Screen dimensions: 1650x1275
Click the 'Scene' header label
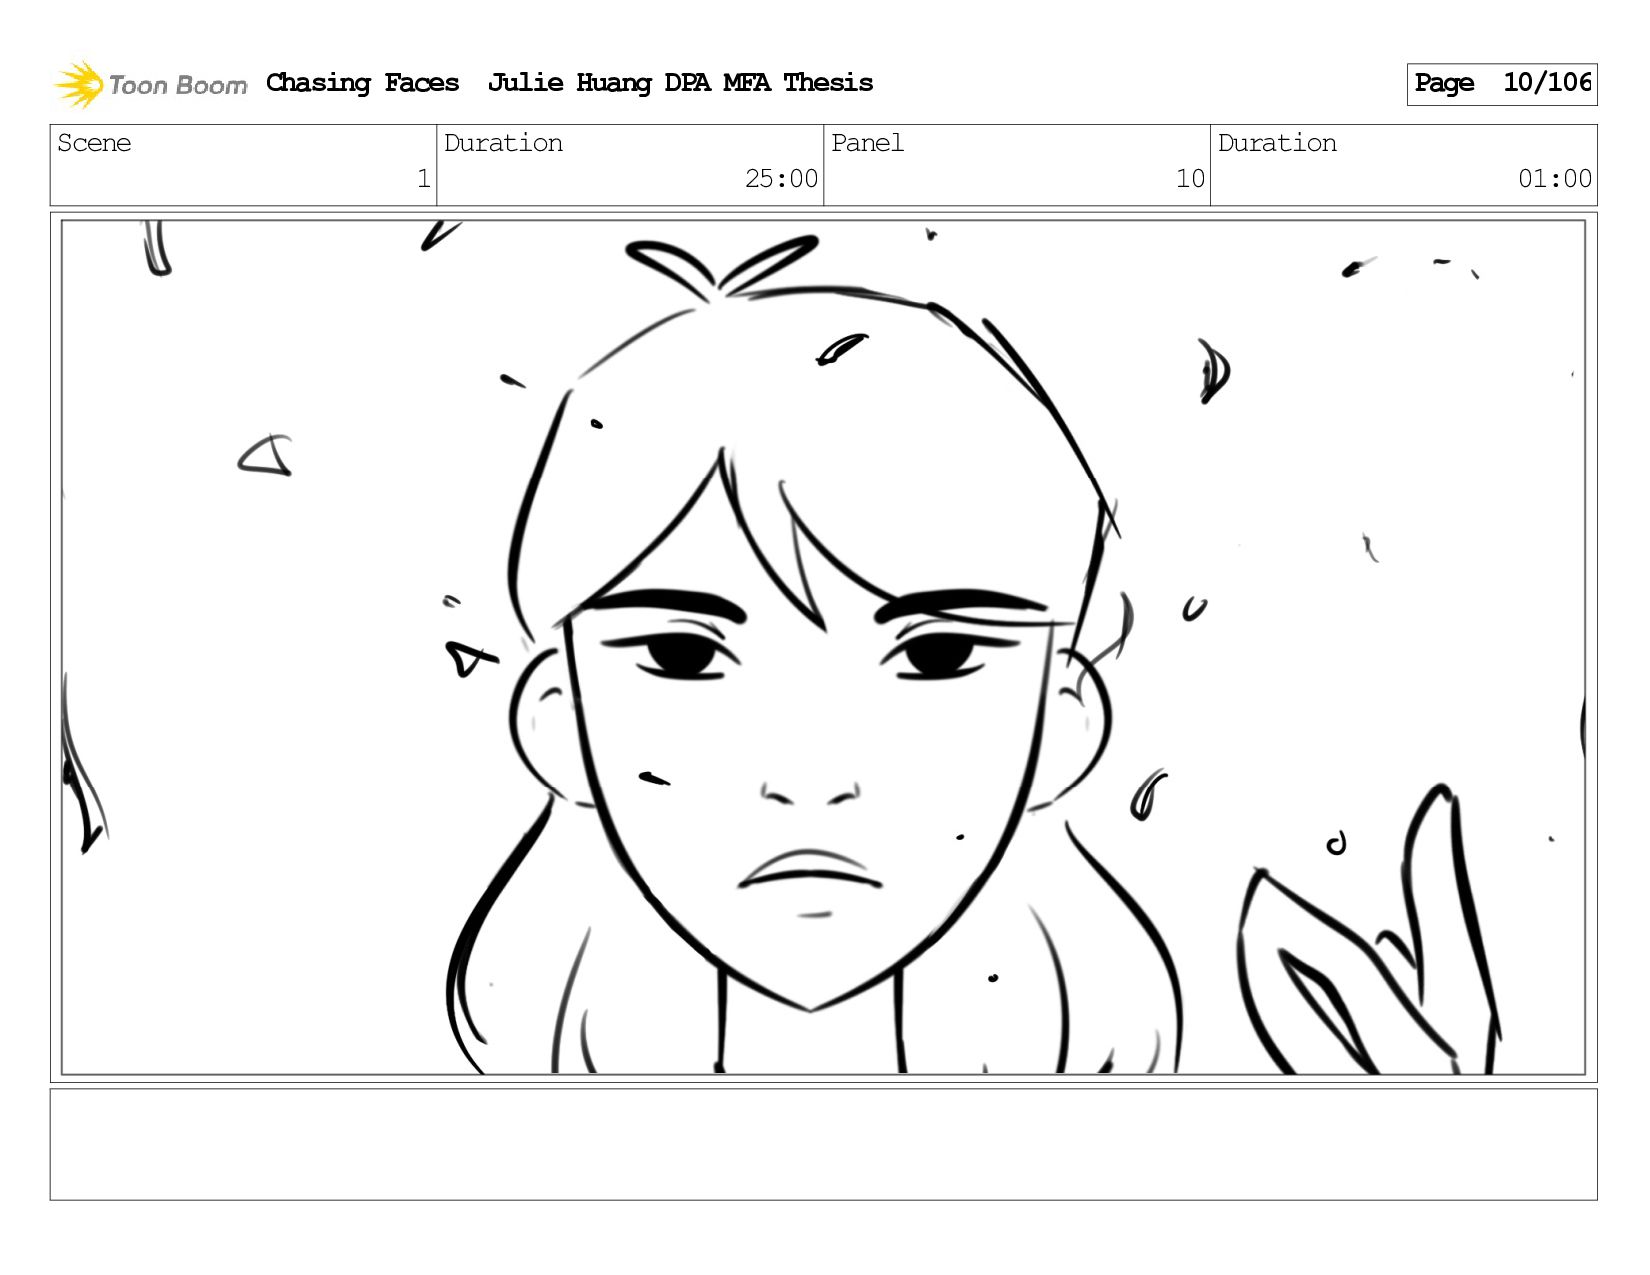(x=94, y=143)
